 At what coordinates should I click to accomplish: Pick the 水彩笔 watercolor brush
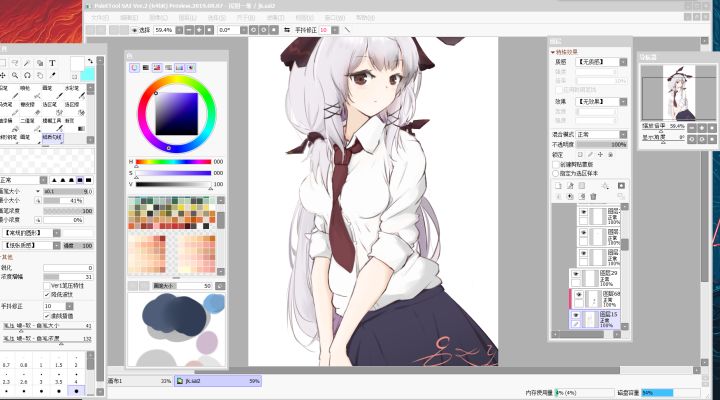tap(73, 91)
